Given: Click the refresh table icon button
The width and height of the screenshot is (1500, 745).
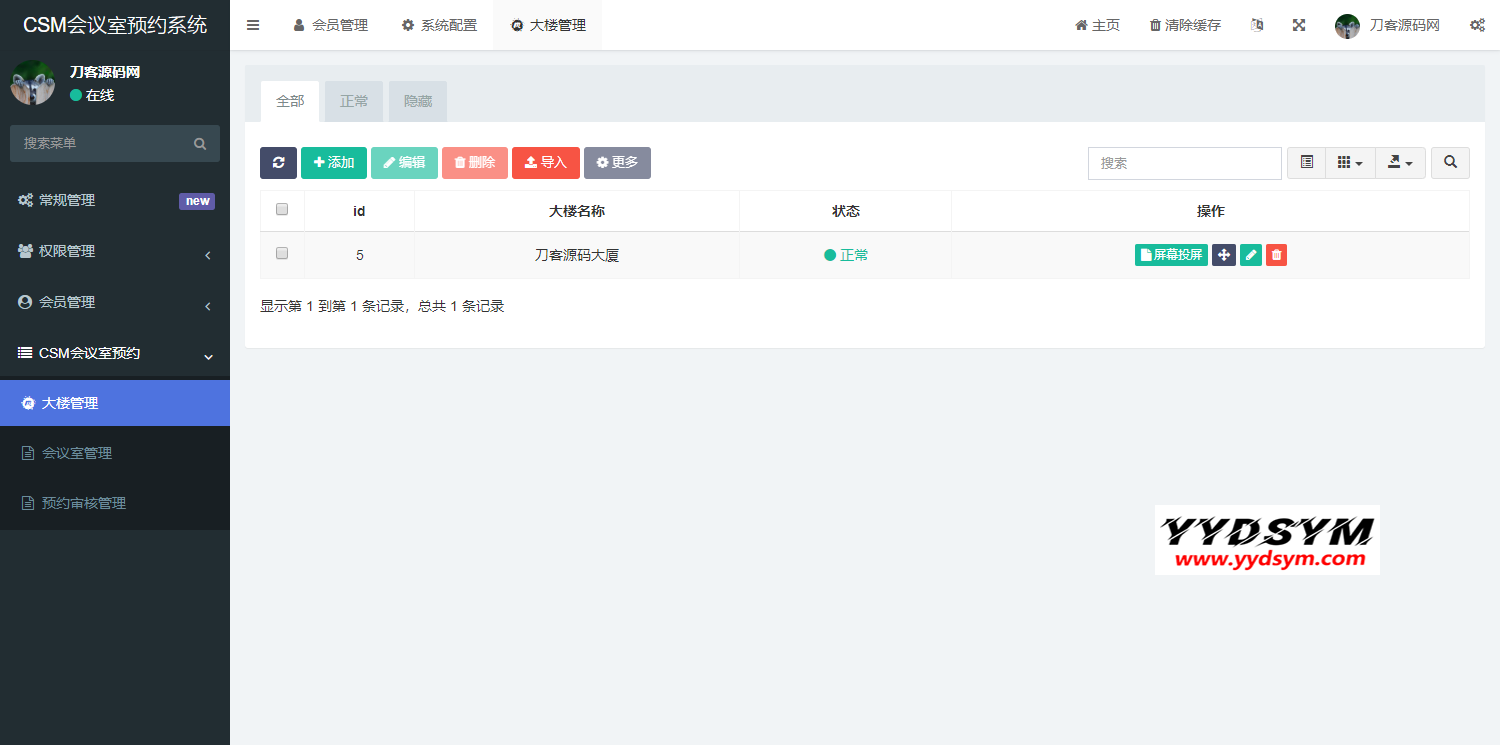Looking at the screenshot, I should [x=278, y=163].
